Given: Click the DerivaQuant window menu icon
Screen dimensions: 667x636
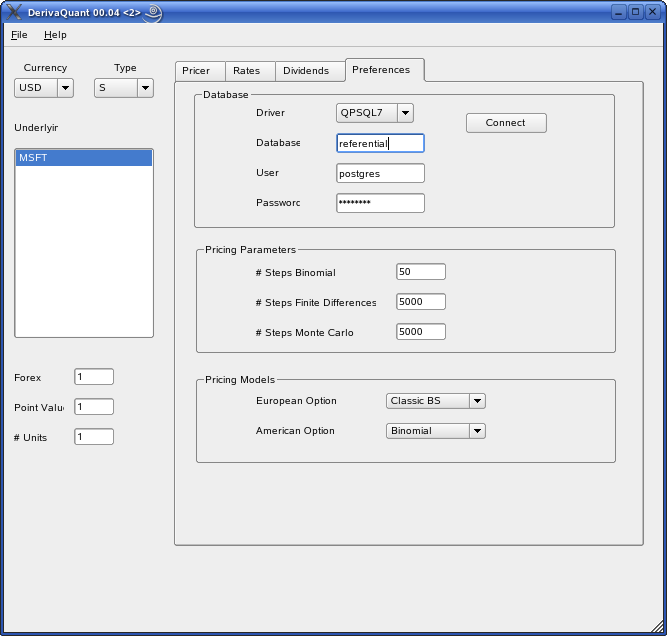Looking at the screenshot, I should (x=14, y=13).
